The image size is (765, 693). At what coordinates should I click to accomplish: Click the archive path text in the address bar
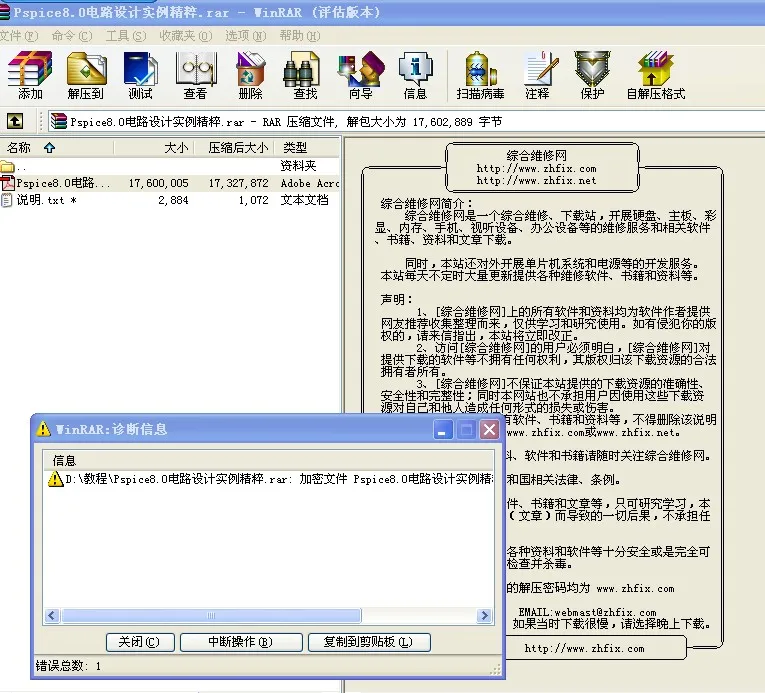point(286,122)
